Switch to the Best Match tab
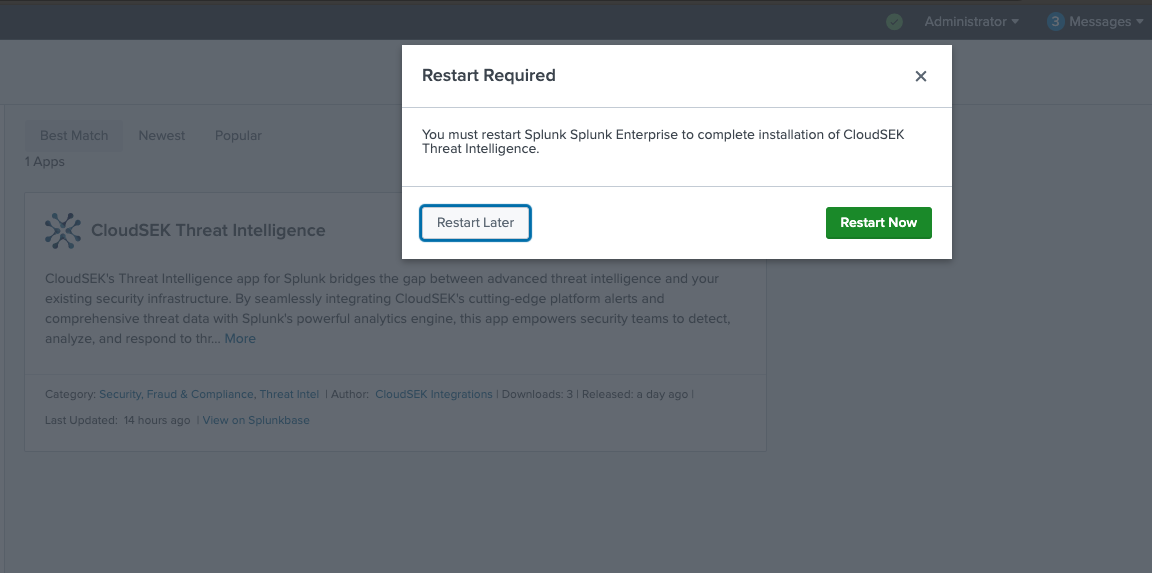The image size is (1152, 573). click(x=73, y=136)
